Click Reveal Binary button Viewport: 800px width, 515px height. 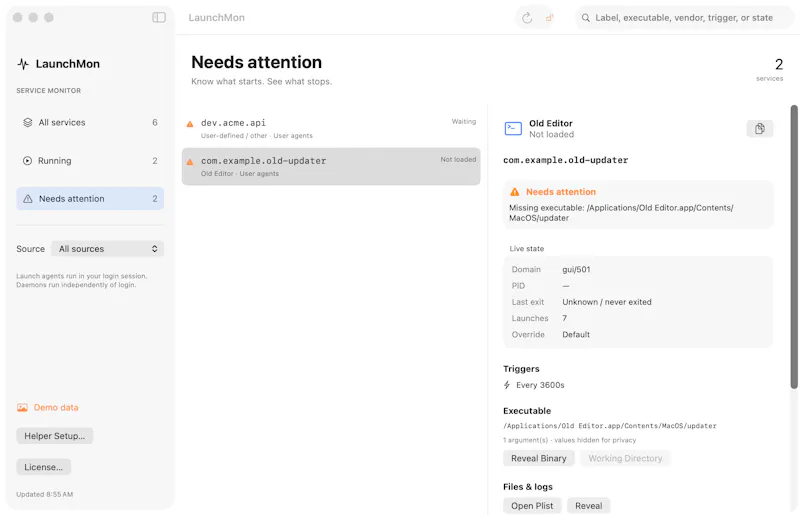click(x=539, y=458)
